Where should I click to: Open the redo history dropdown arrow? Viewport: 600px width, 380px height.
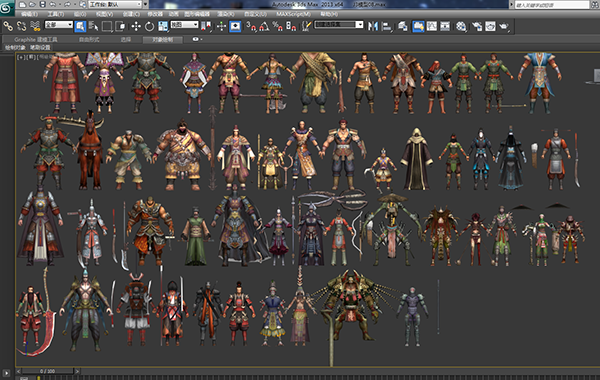74,5
